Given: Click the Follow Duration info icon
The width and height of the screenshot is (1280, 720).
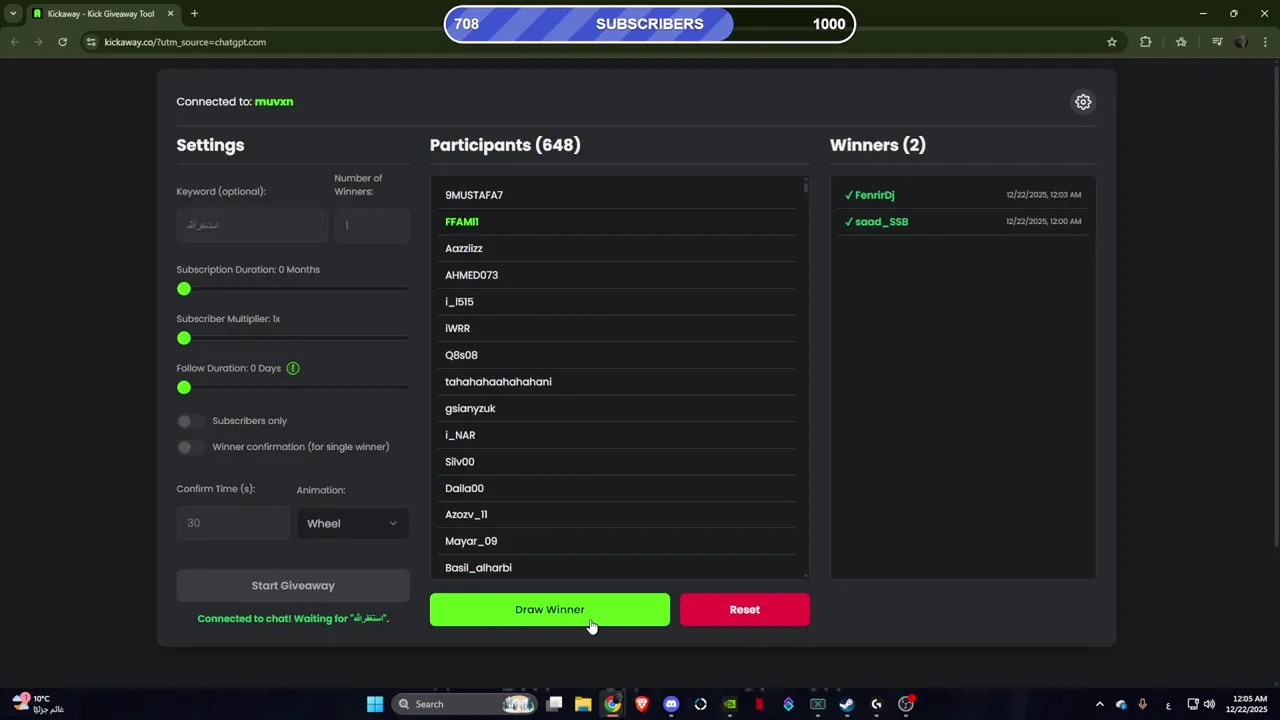Looking at the screenshot, I should coord(293,368).
